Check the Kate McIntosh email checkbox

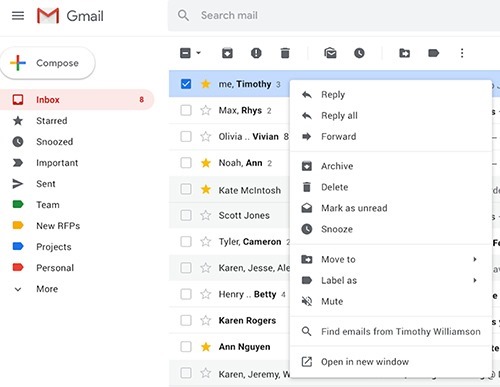click(x=186, y=189)
